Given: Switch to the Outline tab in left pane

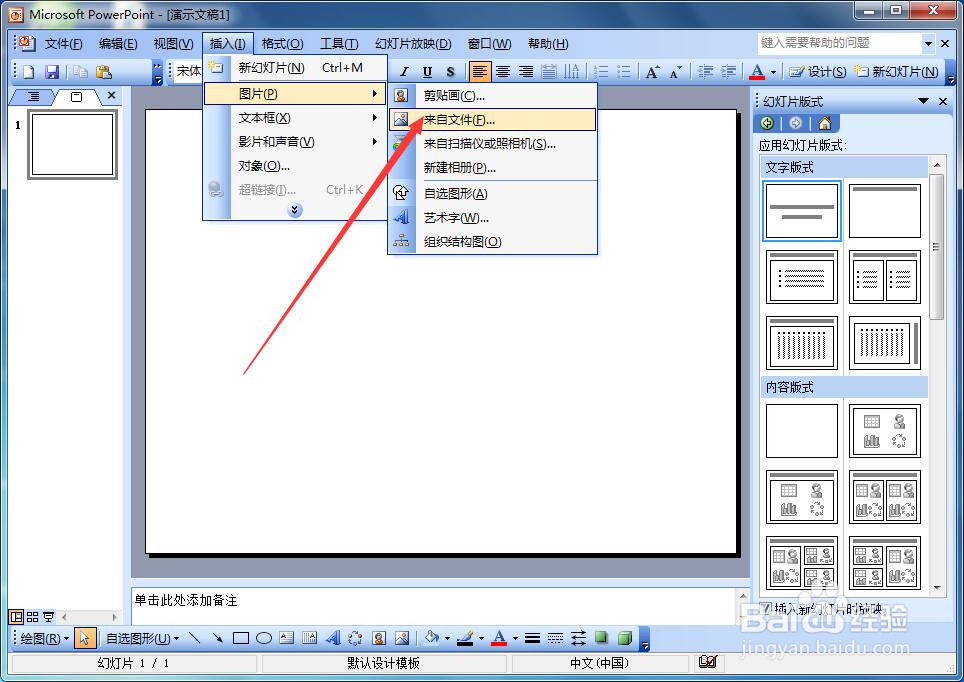Looking at the screenshot, I should point(33,97).
